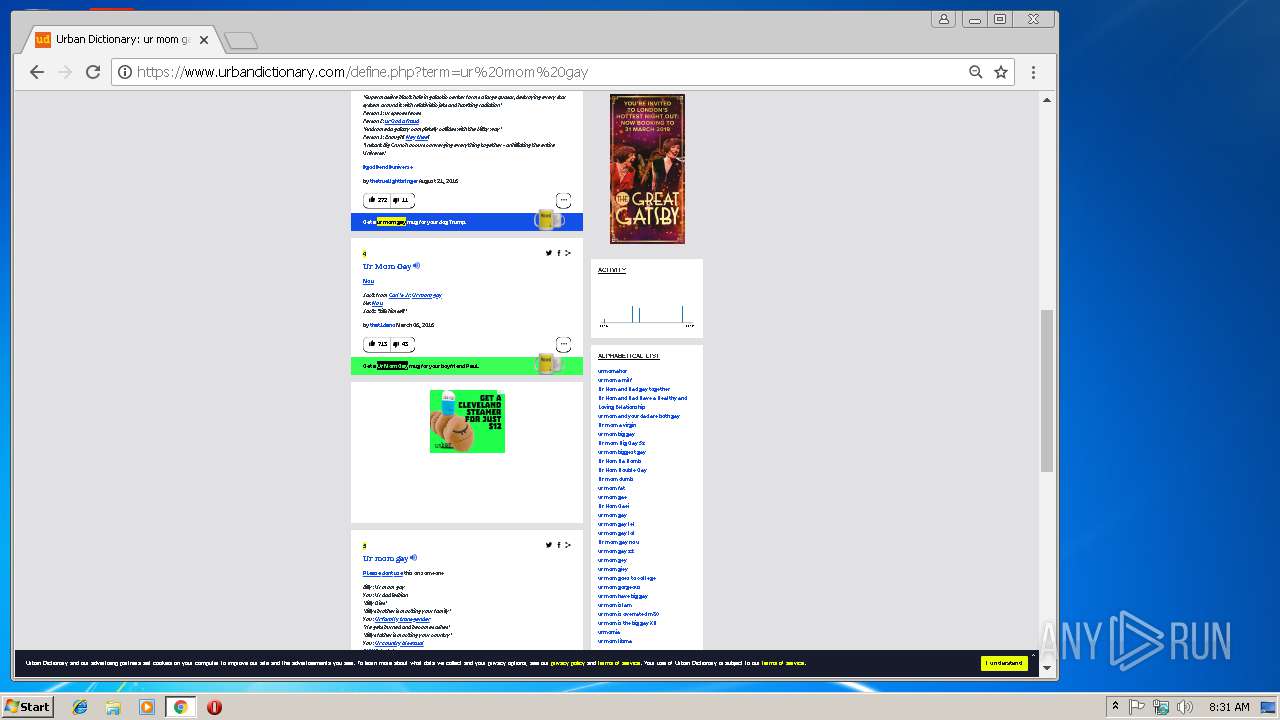Click the 8:31 AM system clock
Image resolution: width=1280 pixels, height=720 pixels.
1229,707
